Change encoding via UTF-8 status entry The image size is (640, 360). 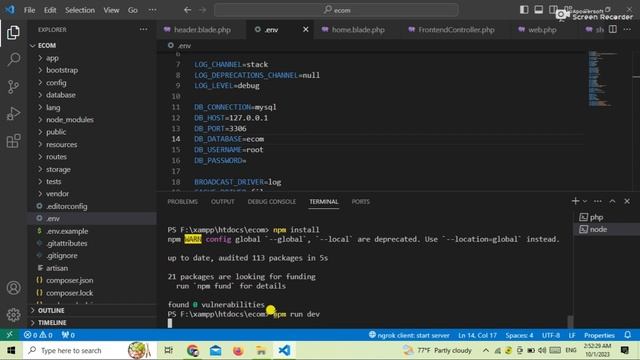coord(551,335)
